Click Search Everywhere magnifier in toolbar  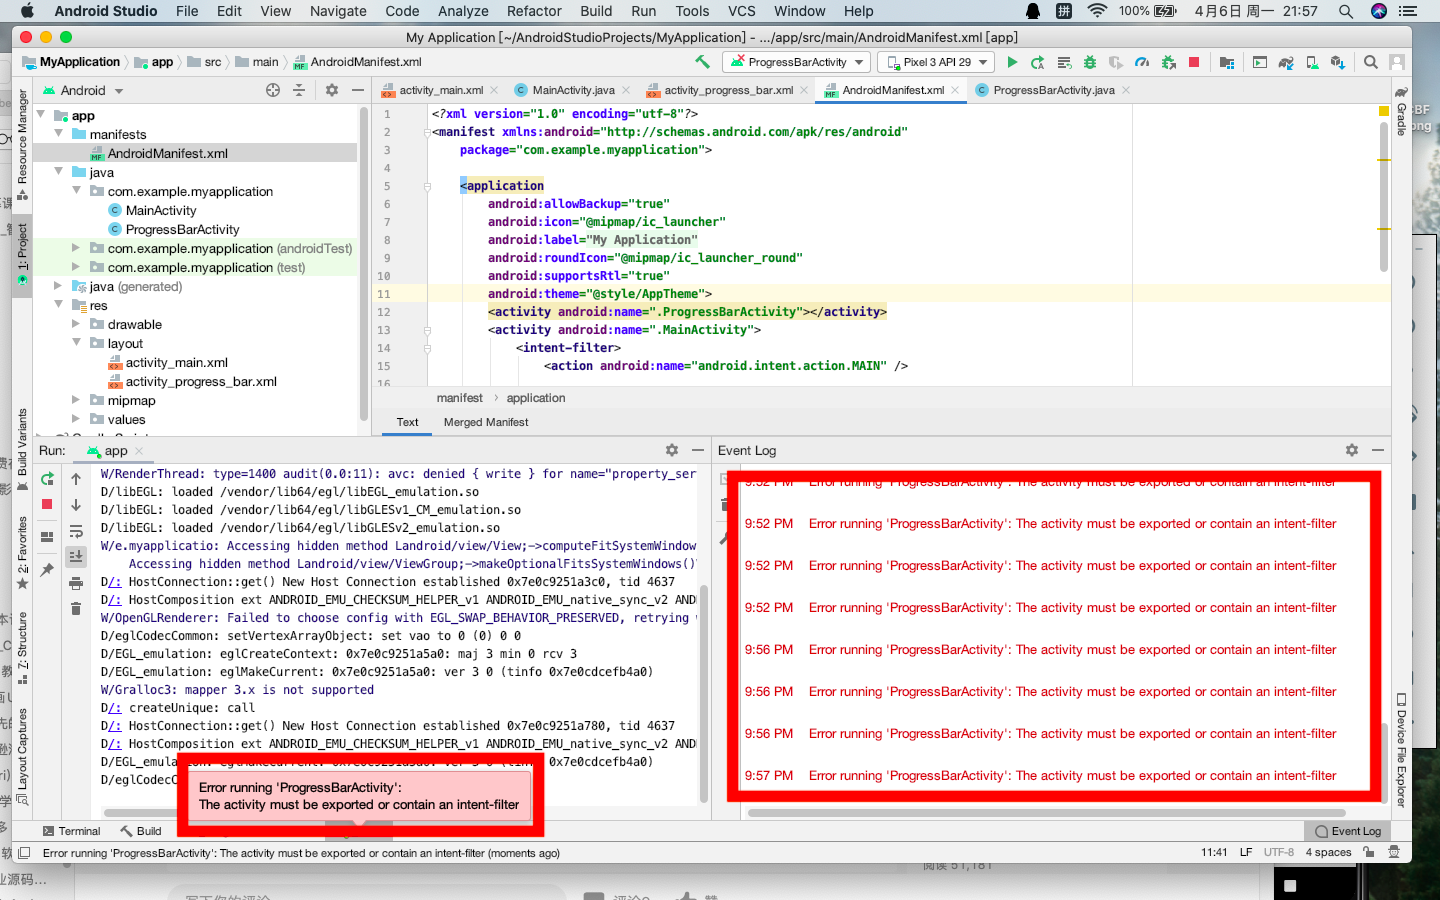point(1371,62)
